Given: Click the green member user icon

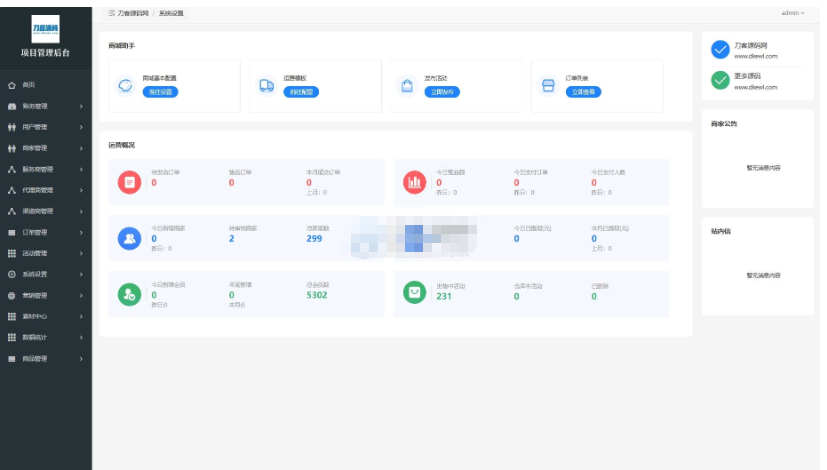Looking at the screenshot, I should [128, 294].
